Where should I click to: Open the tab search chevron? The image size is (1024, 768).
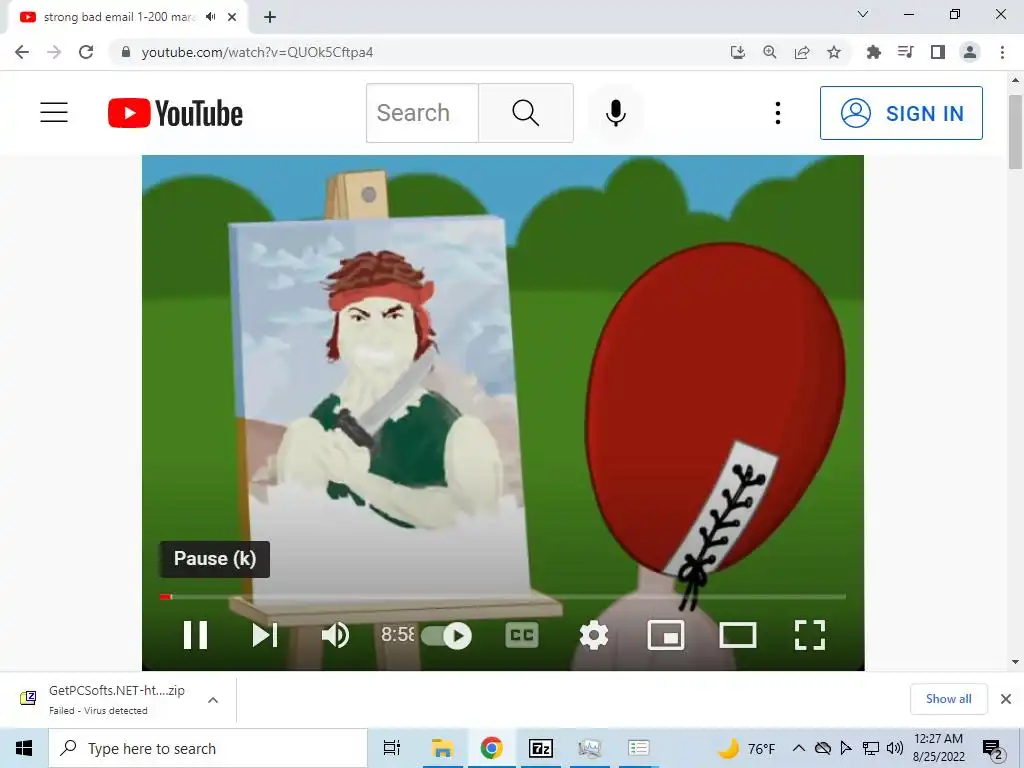coord(863,14)
